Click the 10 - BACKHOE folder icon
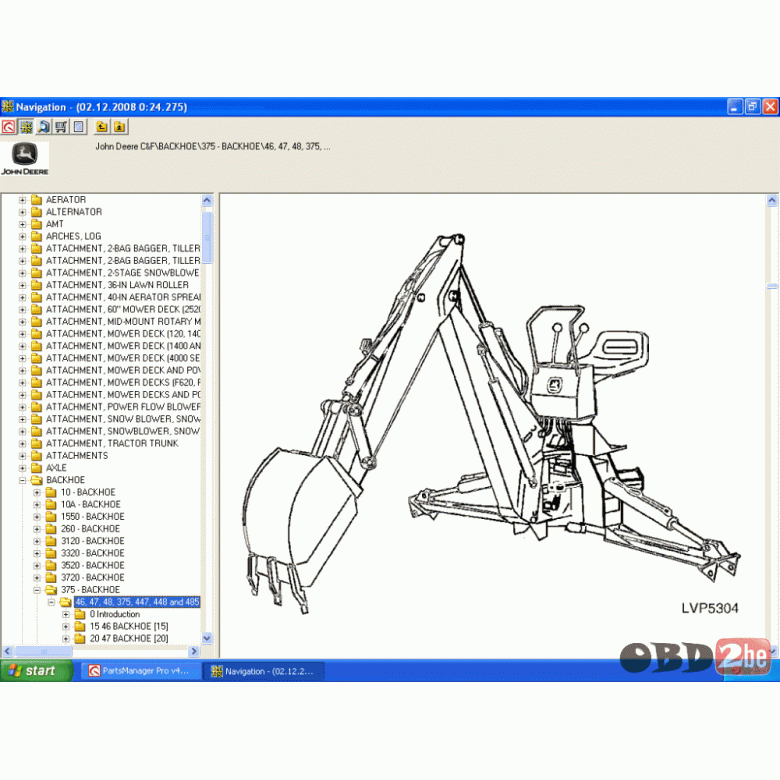This screenshot has width=780, height=780. point(51,492)
